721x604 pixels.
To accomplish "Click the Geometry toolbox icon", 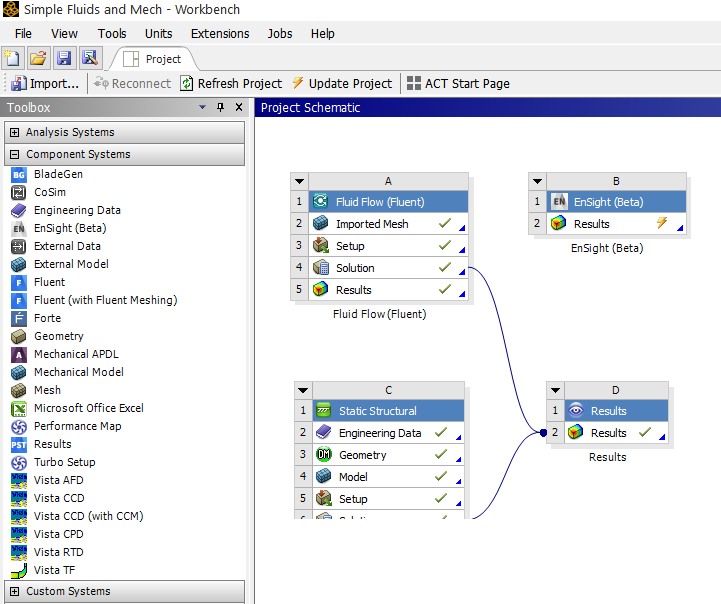I will pos(19,336).
